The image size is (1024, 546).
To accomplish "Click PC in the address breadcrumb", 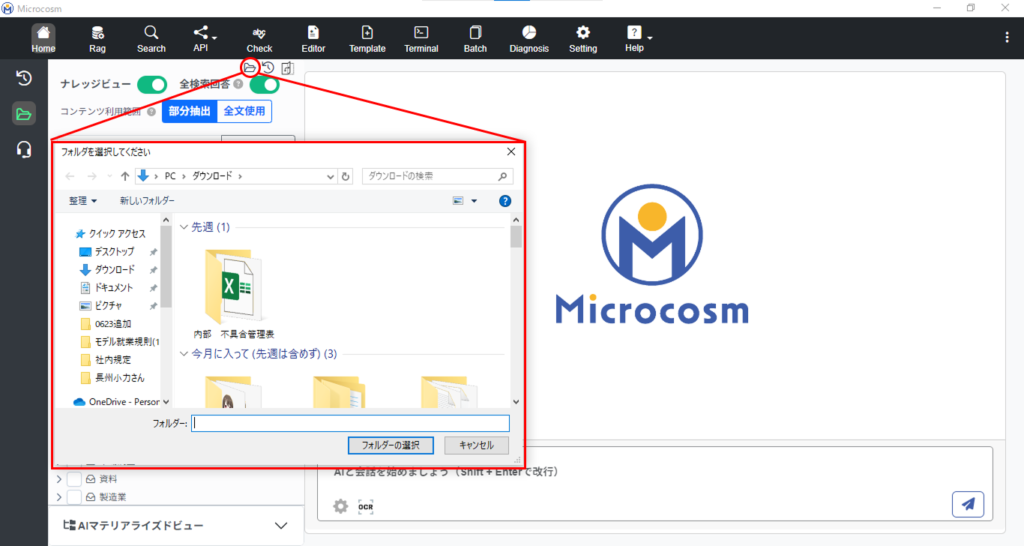I will point(170,176).
